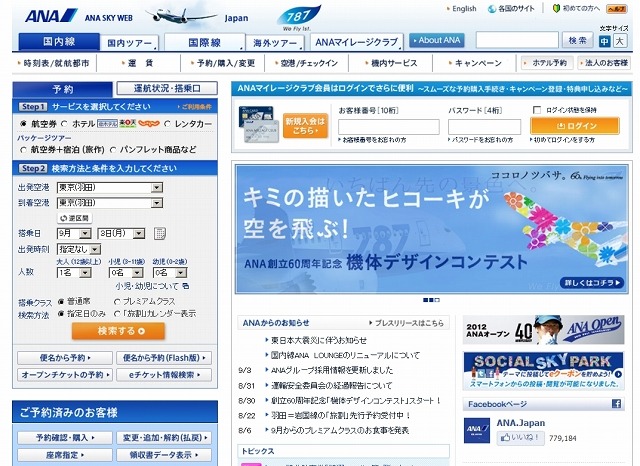Click the パスワード input field

click(484, 127)
